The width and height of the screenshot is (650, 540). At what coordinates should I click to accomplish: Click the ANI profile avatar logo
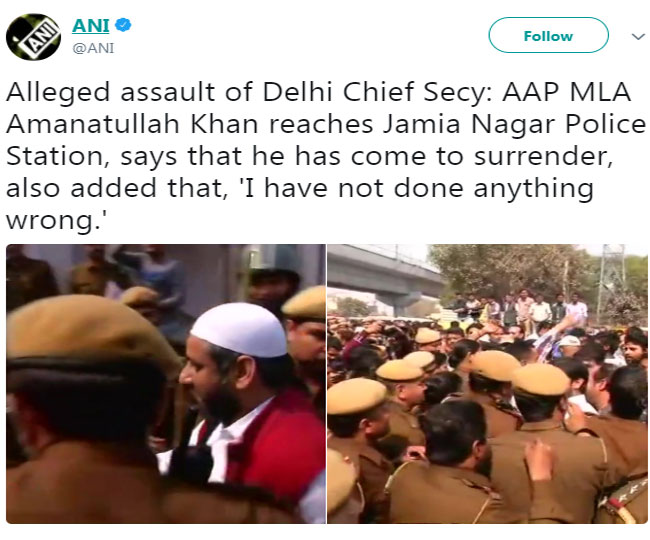click(33, 37)
